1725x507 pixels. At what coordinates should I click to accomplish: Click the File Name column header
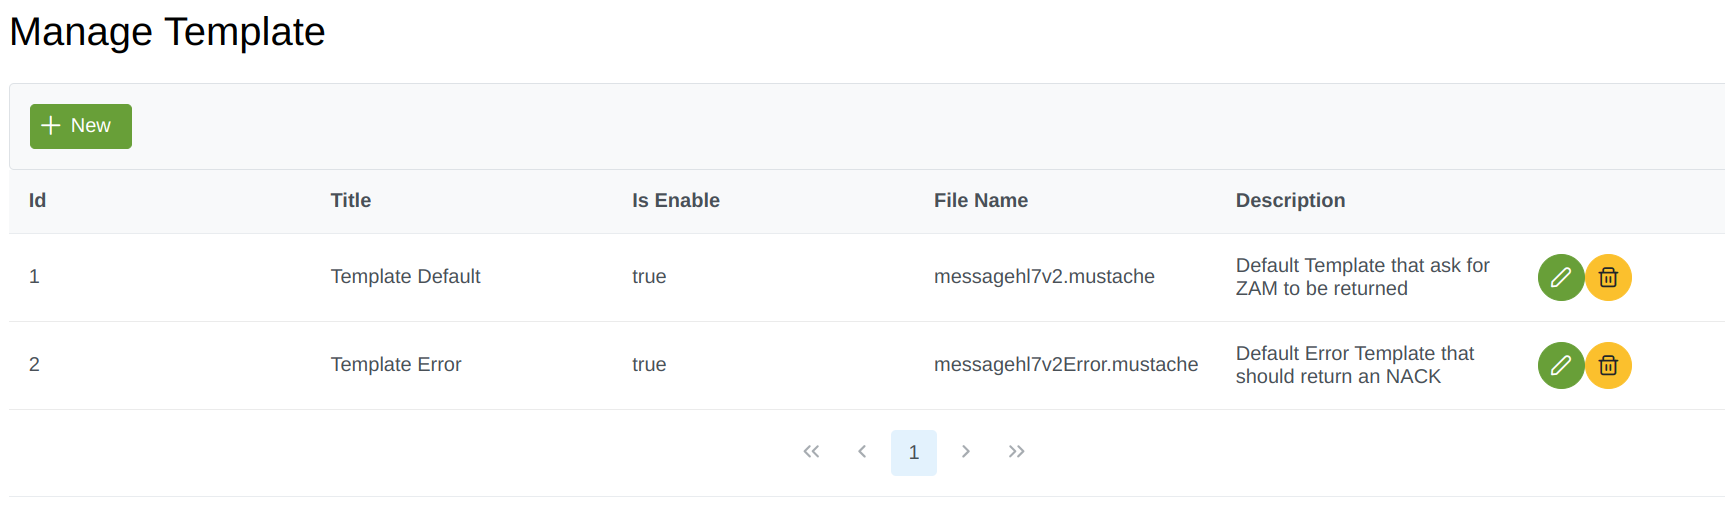980,201
